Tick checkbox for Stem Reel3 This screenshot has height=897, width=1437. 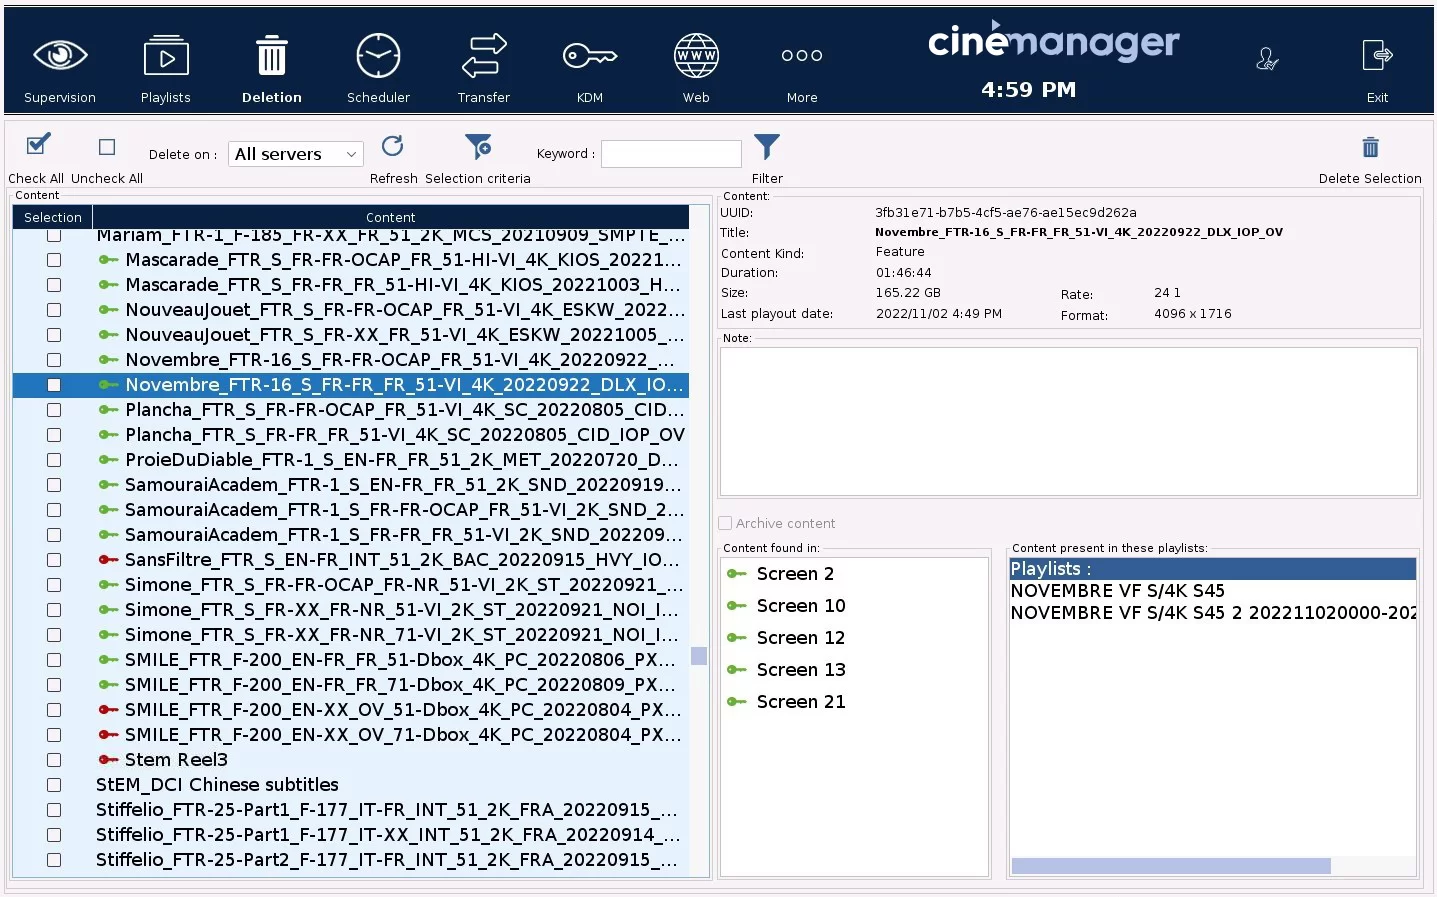[x=54, y=760]
